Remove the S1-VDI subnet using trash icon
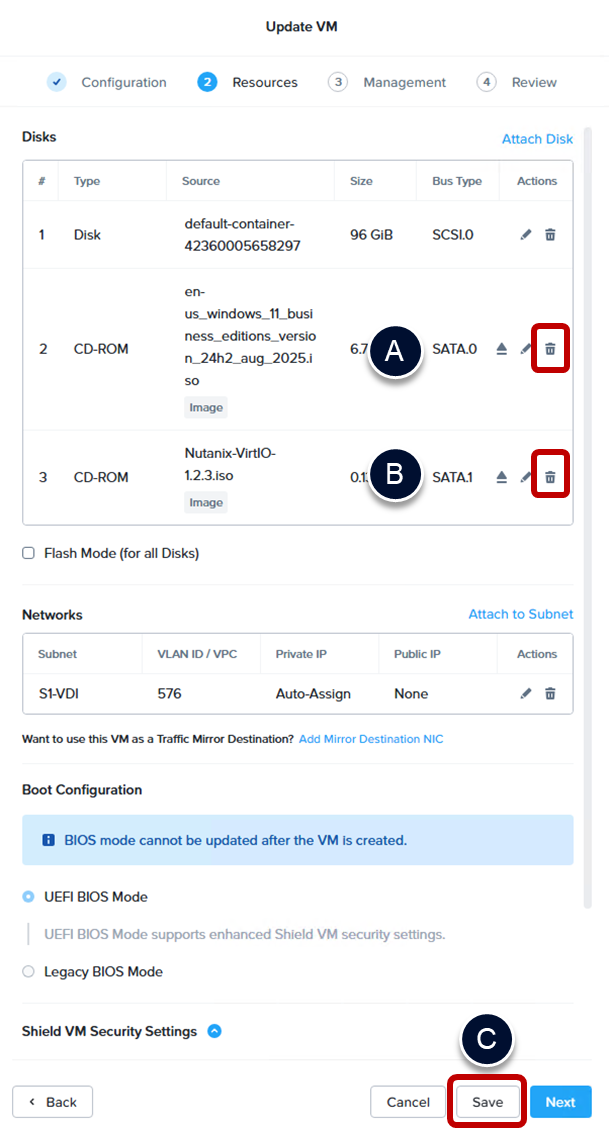 coord(550,693)
